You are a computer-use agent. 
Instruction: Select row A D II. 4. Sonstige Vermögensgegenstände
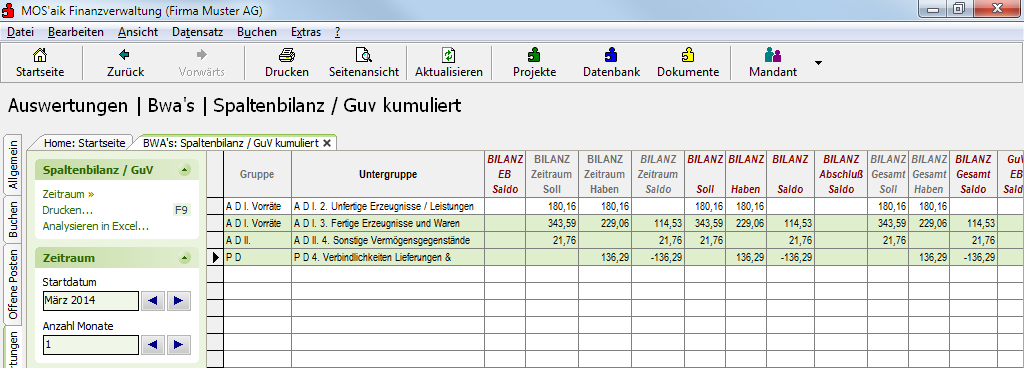point(615,240)
